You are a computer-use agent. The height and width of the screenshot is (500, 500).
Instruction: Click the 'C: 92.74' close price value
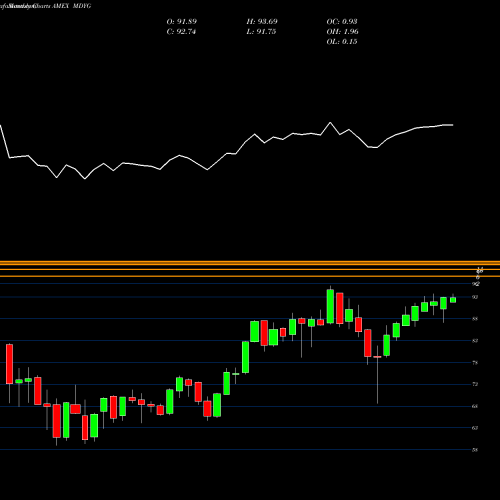181,32
